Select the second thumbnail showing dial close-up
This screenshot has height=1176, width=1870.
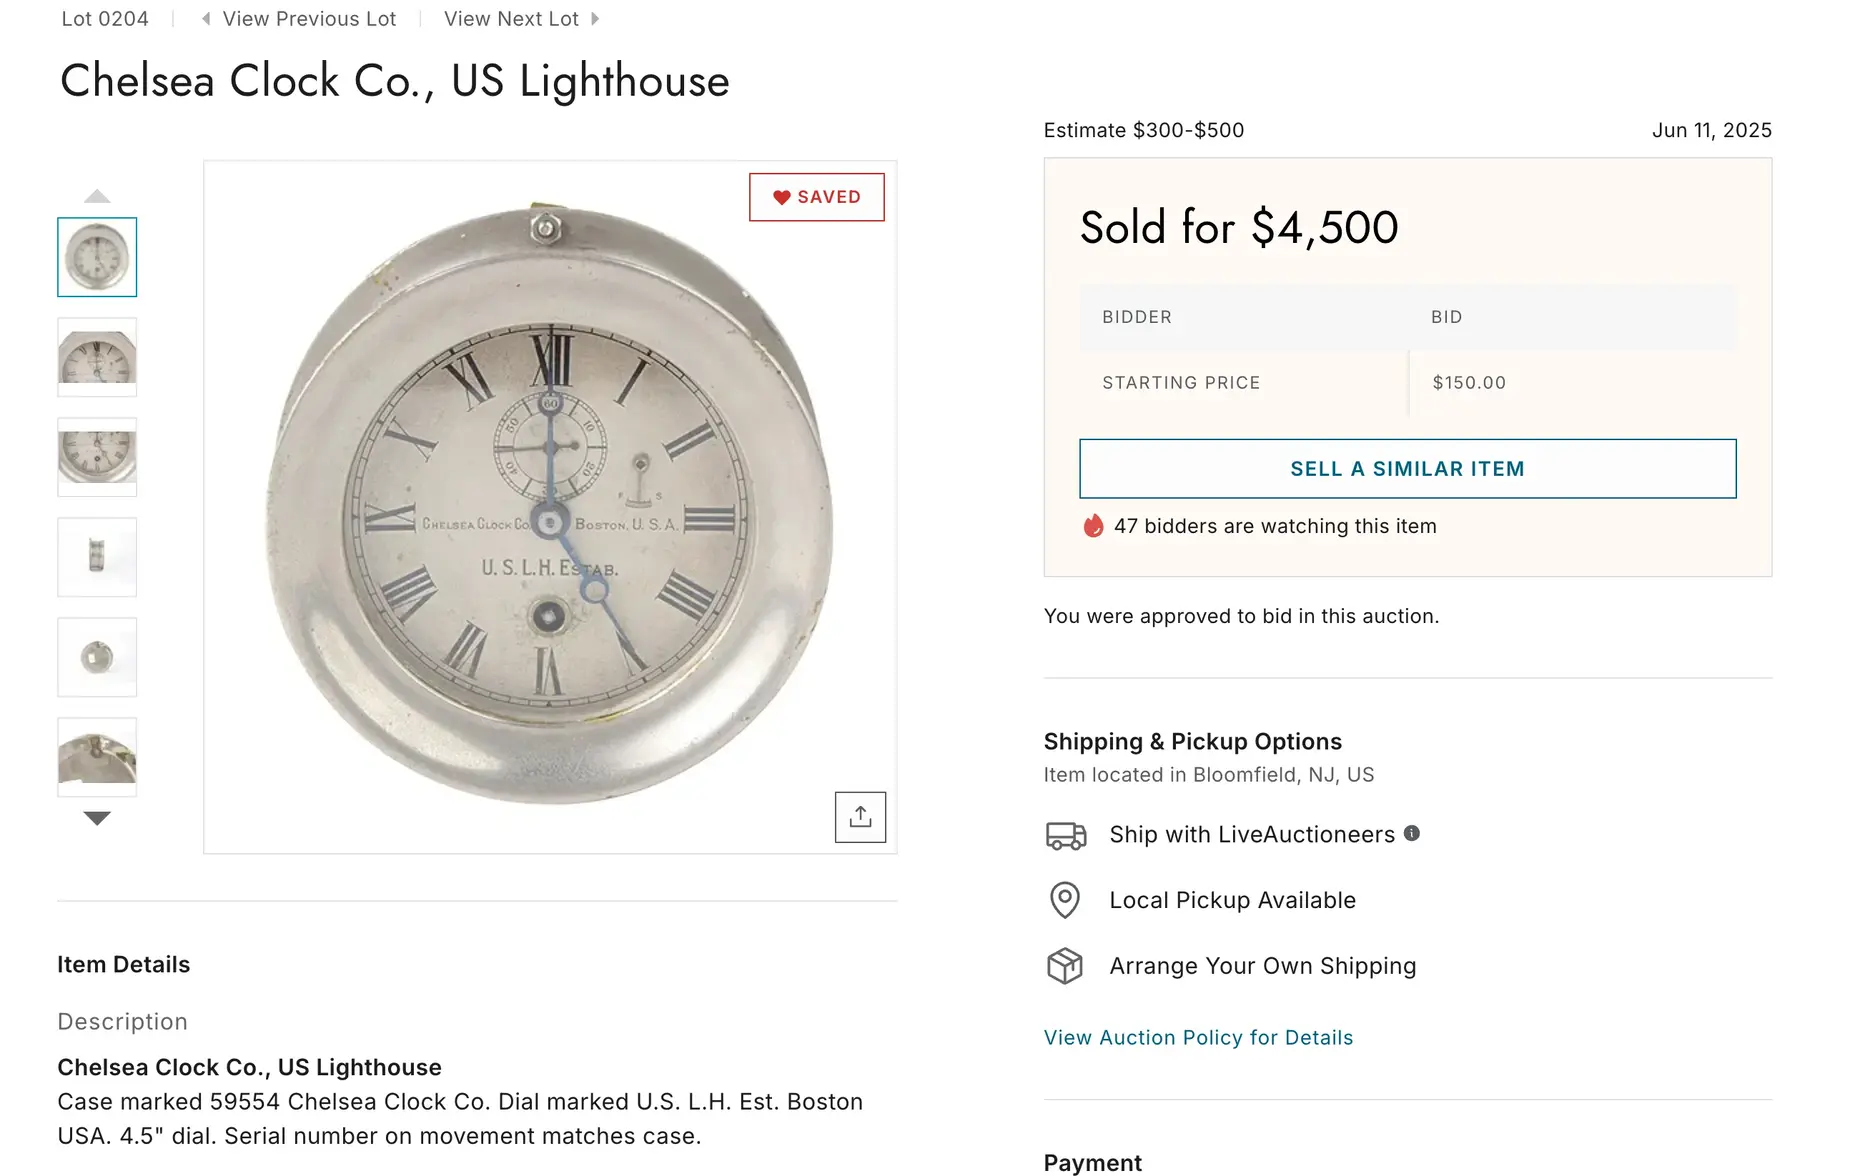pos(97,357)
